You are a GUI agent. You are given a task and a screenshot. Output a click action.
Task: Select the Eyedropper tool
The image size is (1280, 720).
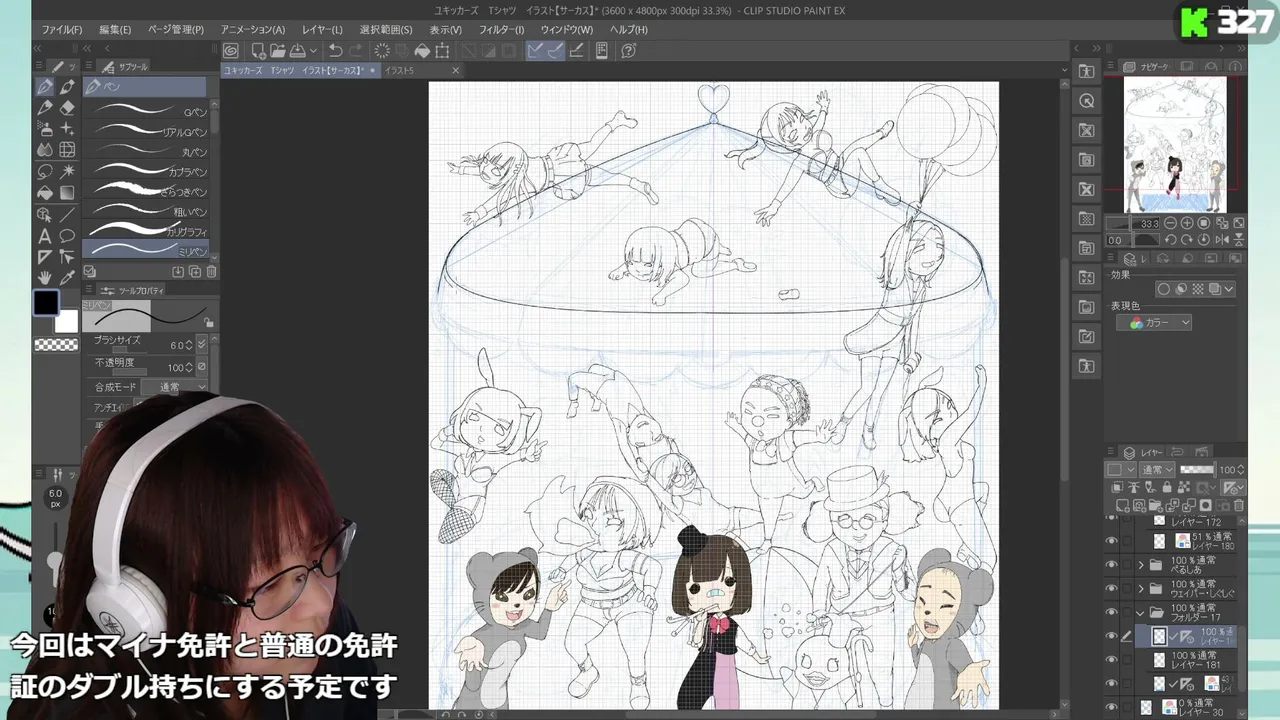(x=67, y=278)
